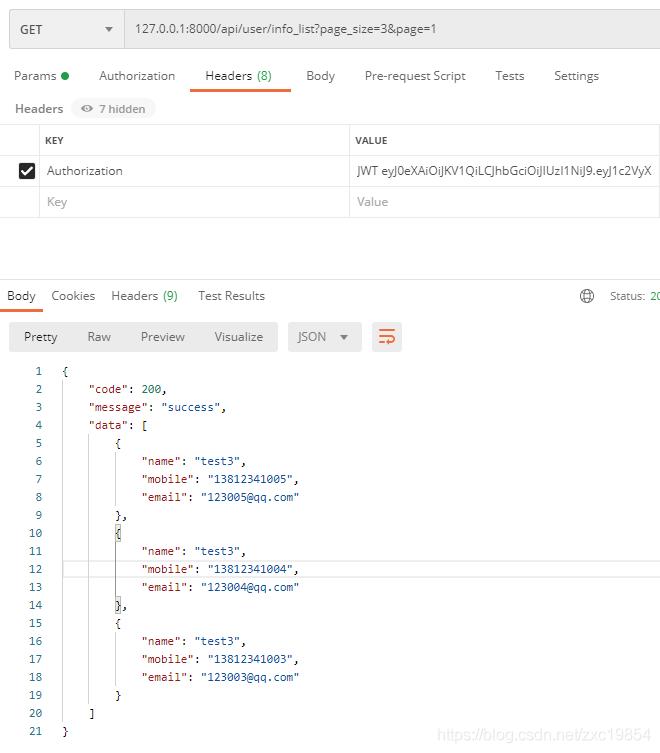This screenshot has width=660, height=753.
Task: Switch to Preview response view
Action: click(162, 337)
